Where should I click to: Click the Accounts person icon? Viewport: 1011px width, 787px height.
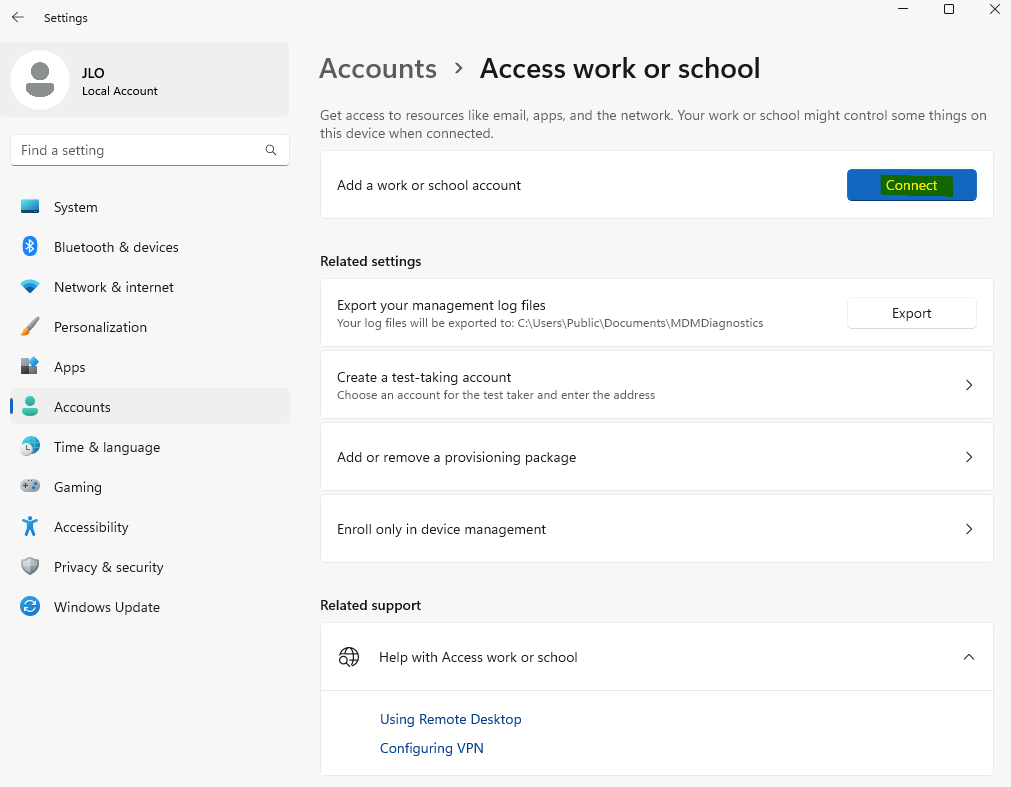pos(30,407)
